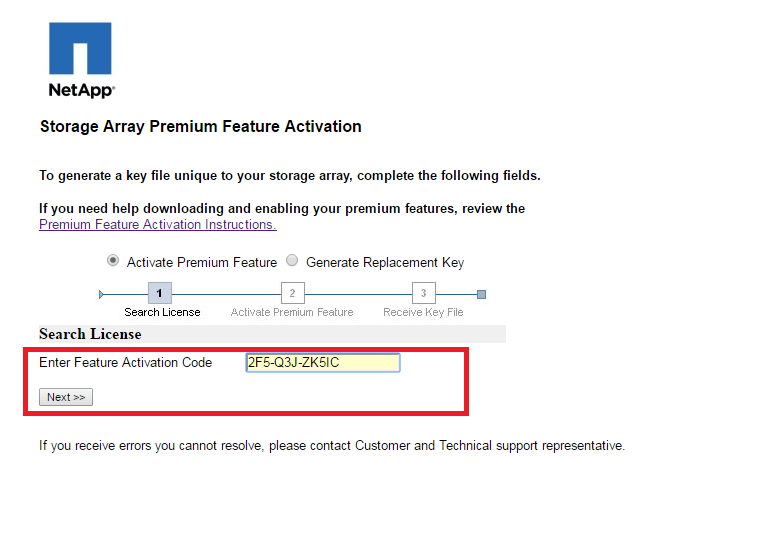Click the Receive Key File step label
Screen dimensions: 781x537
point(423,312)
